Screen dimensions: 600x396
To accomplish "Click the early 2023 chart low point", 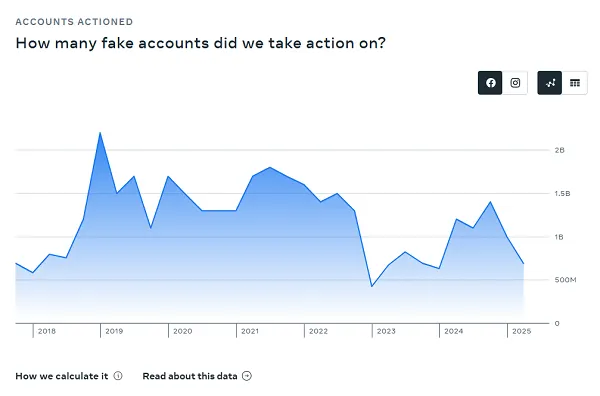I will tap(372, 286).
